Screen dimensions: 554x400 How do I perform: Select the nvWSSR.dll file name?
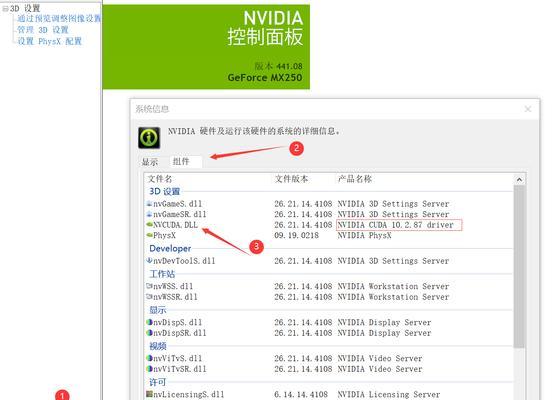coord(175,297)
